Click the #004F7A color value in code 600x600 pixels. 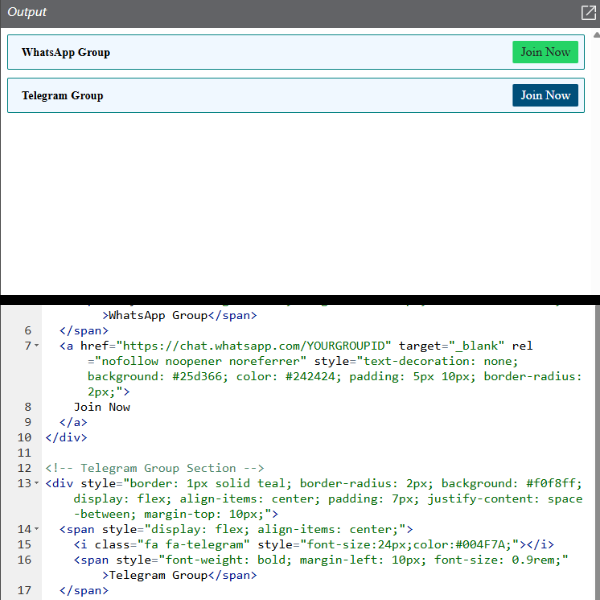[x=481, y=545]
